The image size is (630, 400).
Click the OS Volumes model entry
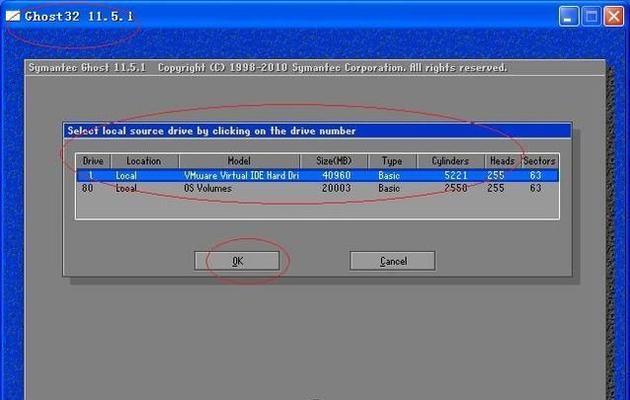coord(208,188)
